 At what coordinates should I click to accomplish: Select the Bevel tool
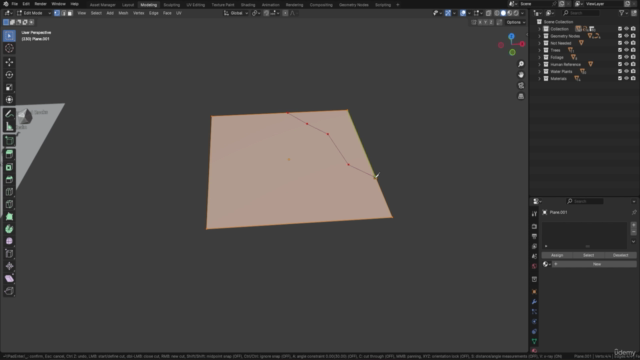coord(9,180)
